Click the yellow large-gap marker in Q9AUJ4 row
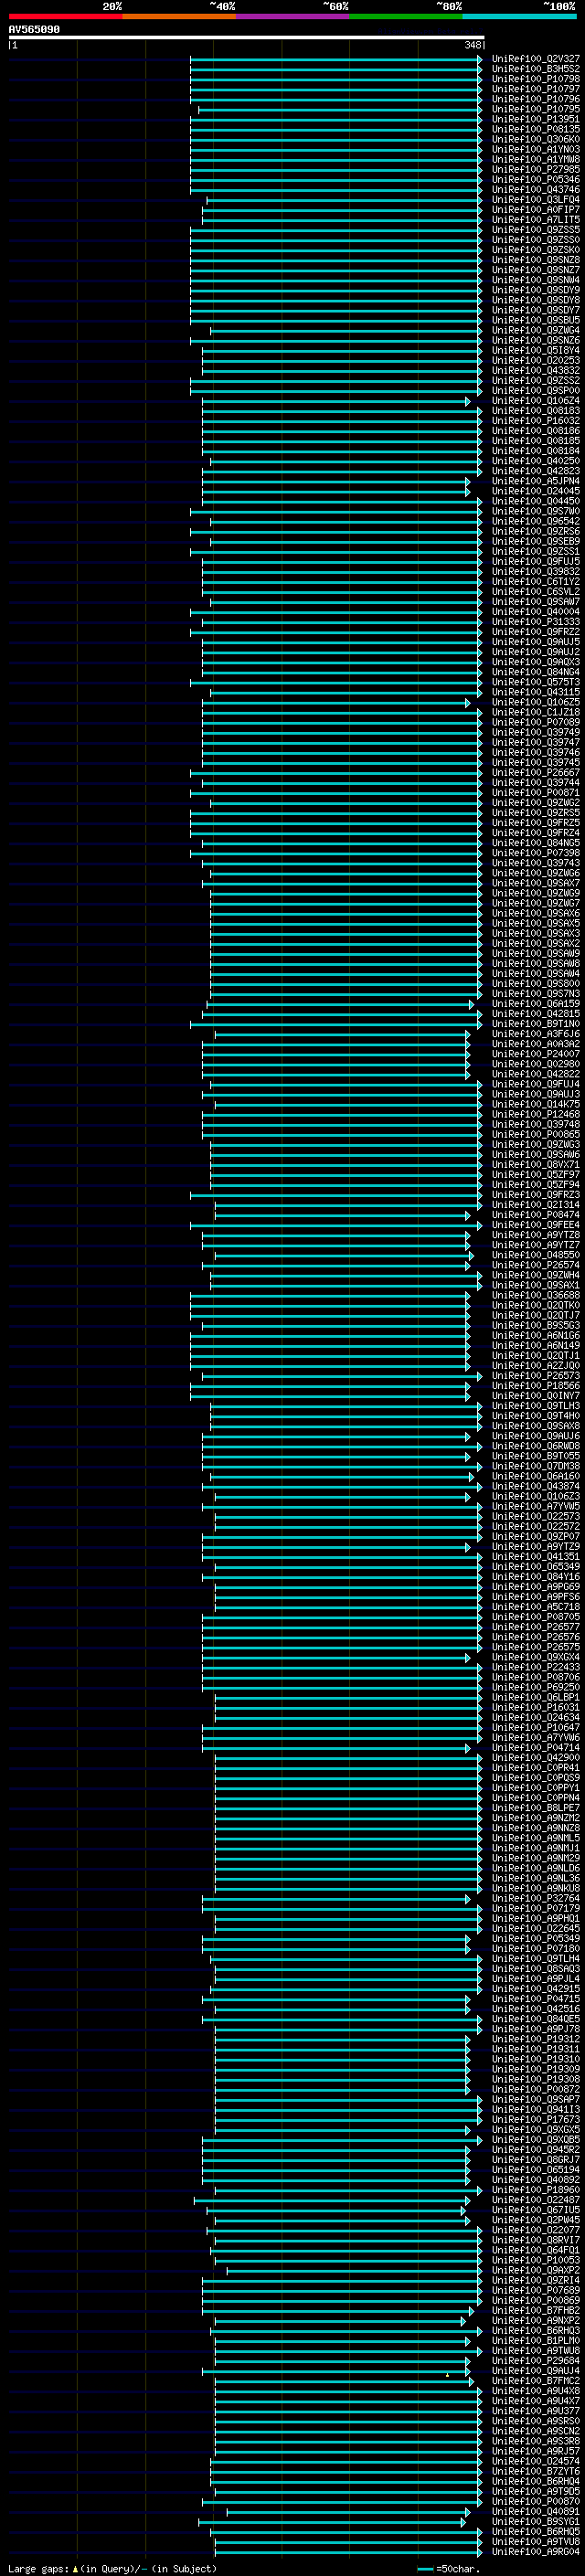Image resolution: width=585 pixels, height=2576 pixels. [x=447, y=2374]
